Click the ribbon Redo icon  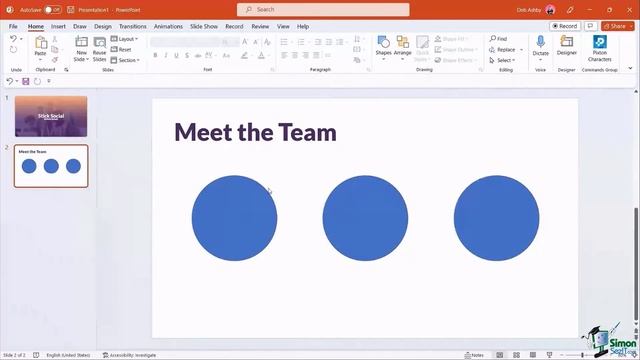(13, 50)
